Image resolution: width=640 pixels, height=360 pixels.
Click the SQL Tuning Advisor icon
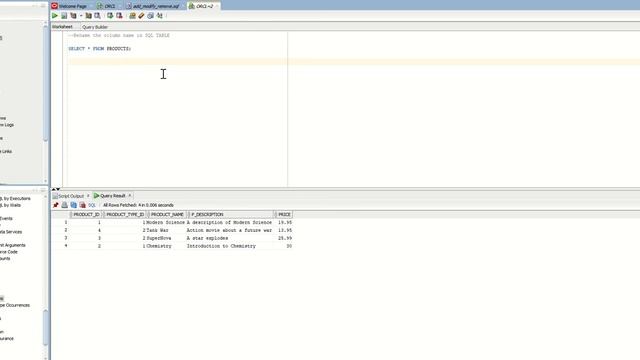(98, 16)
